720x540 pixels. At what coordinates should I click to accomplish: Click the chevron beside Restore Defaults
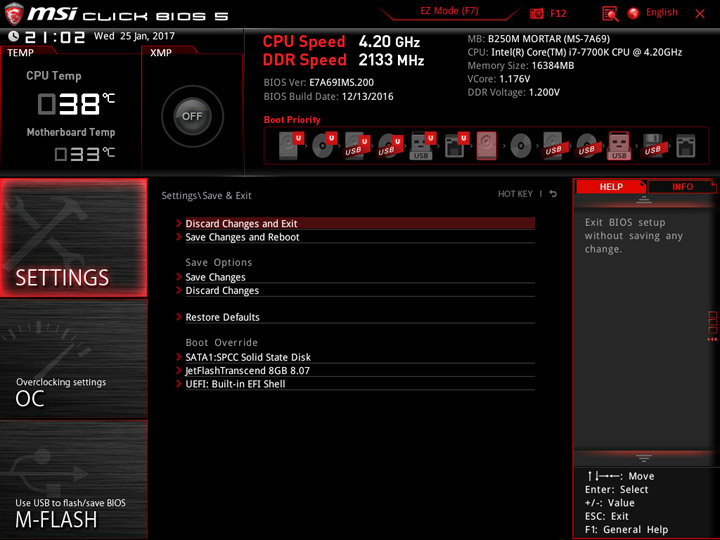point(179,316)
